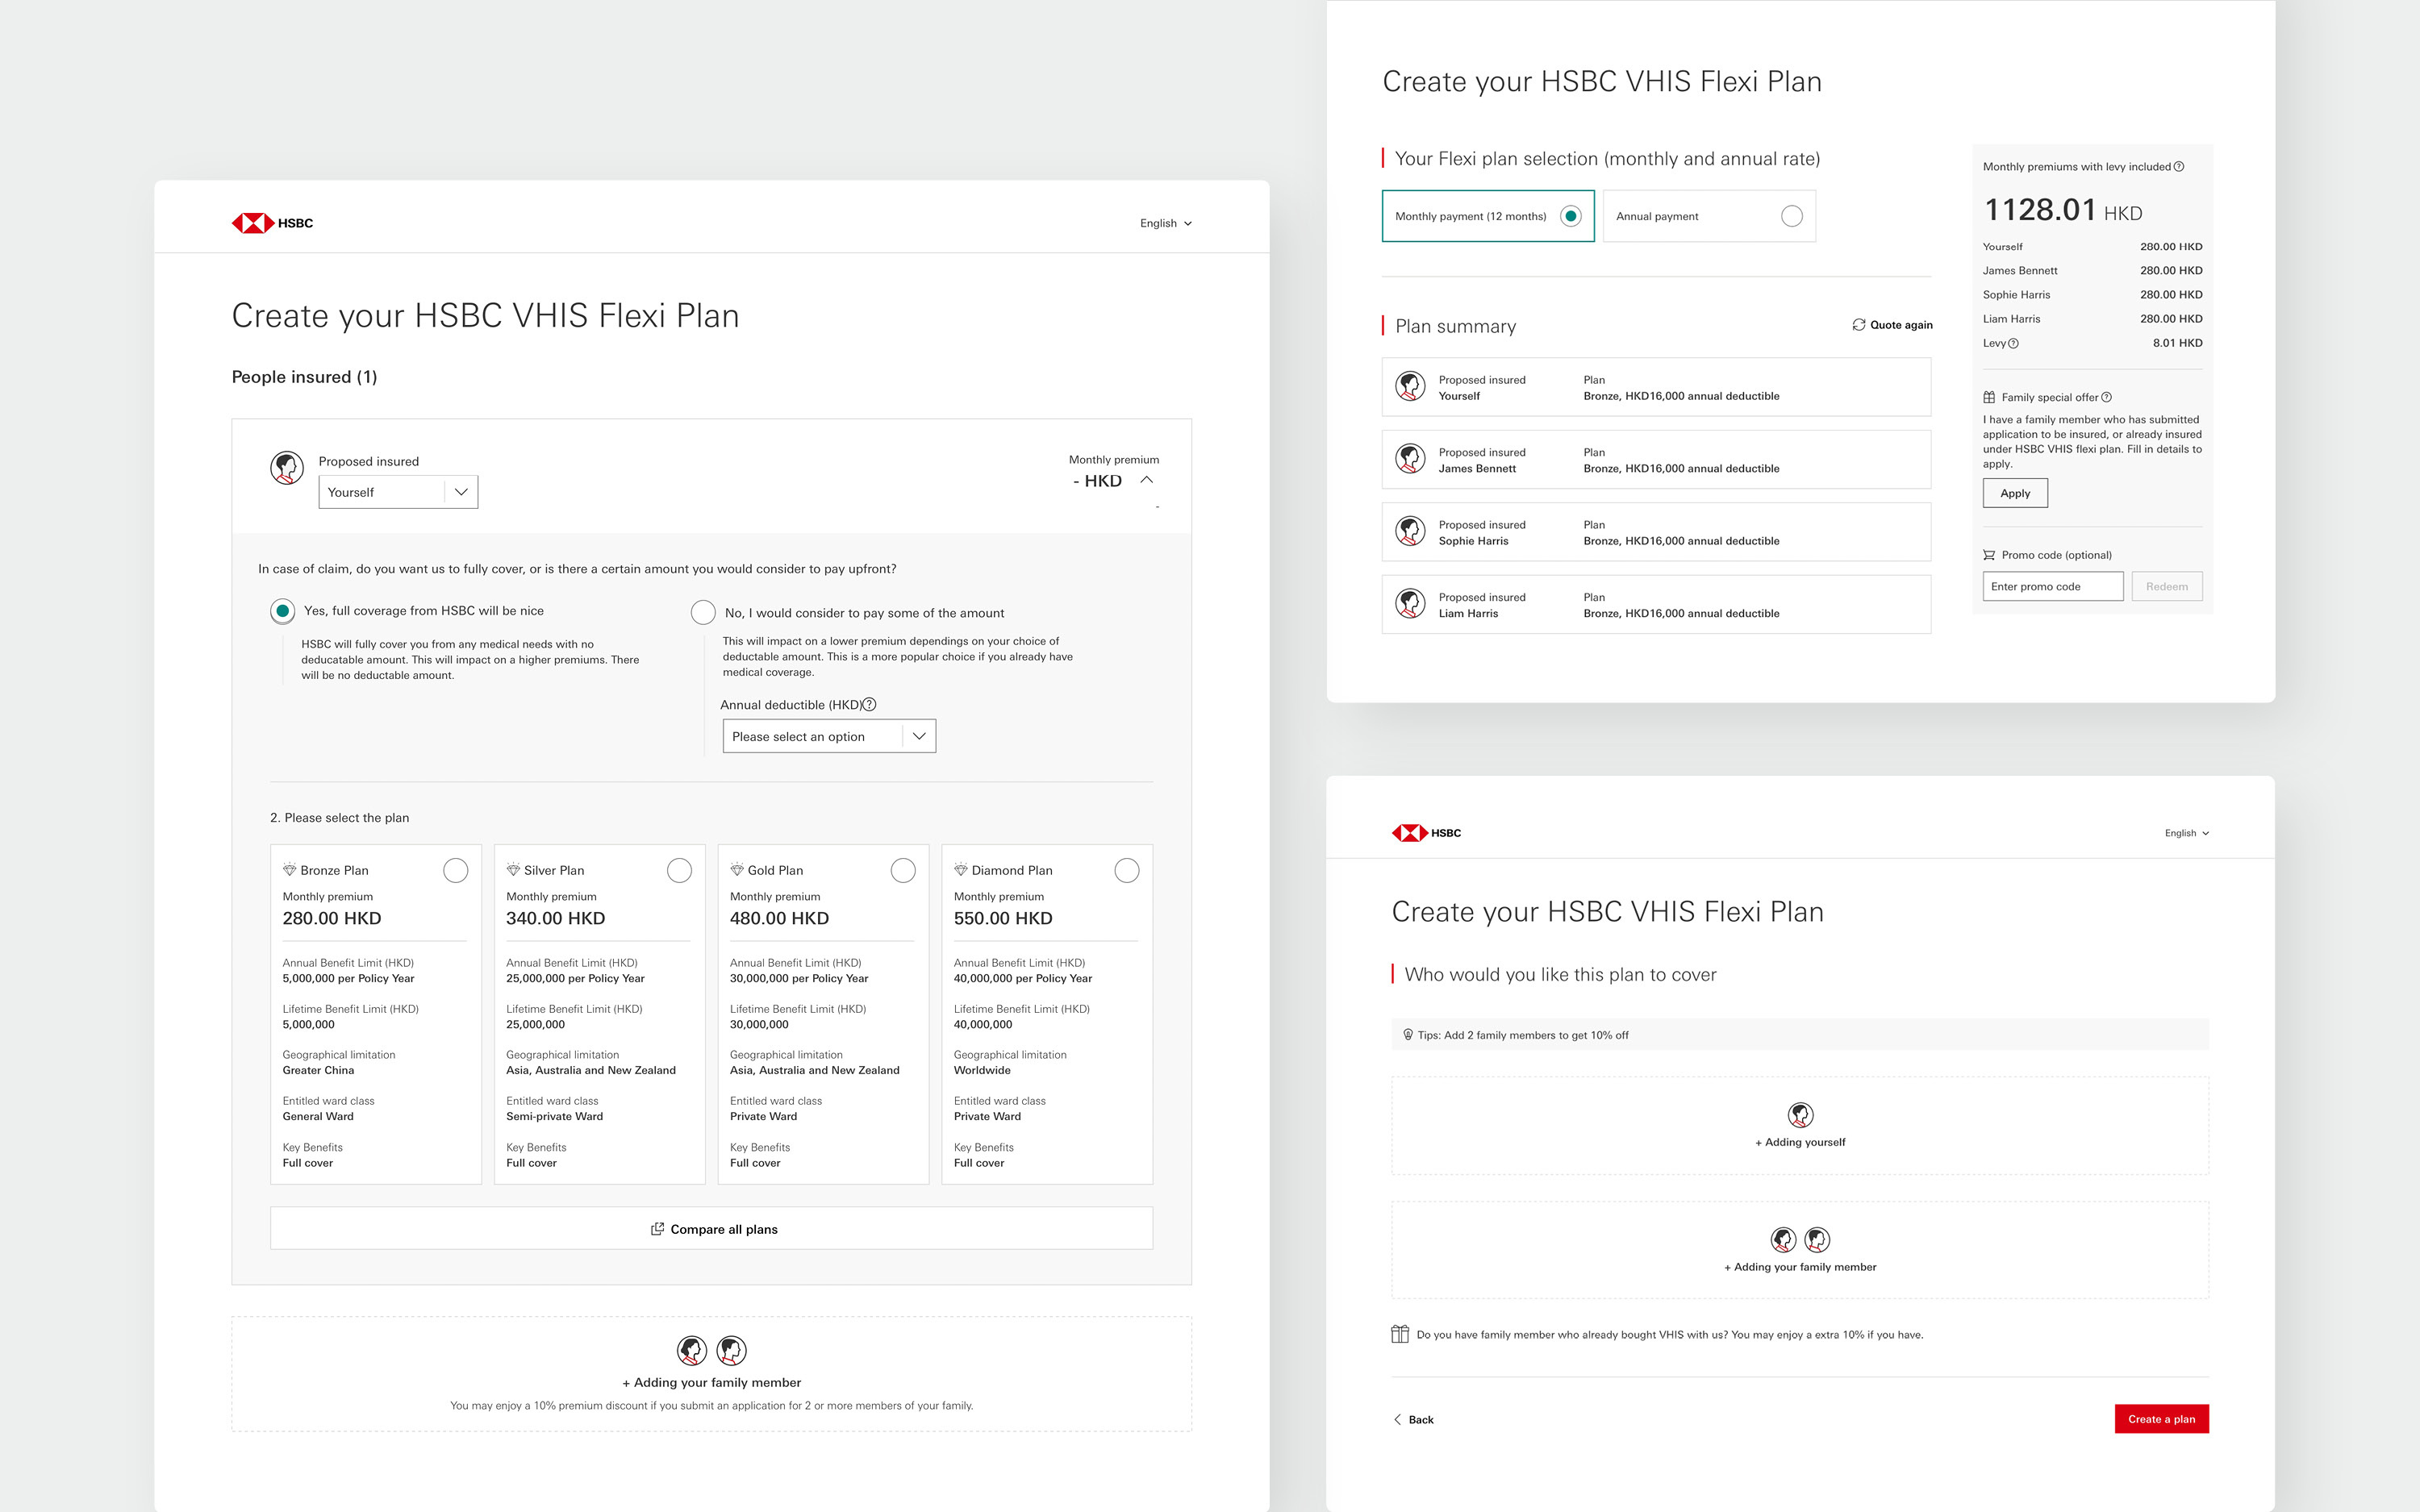Click the avatar in the Sophie Harris summary row

(1410, 531)
